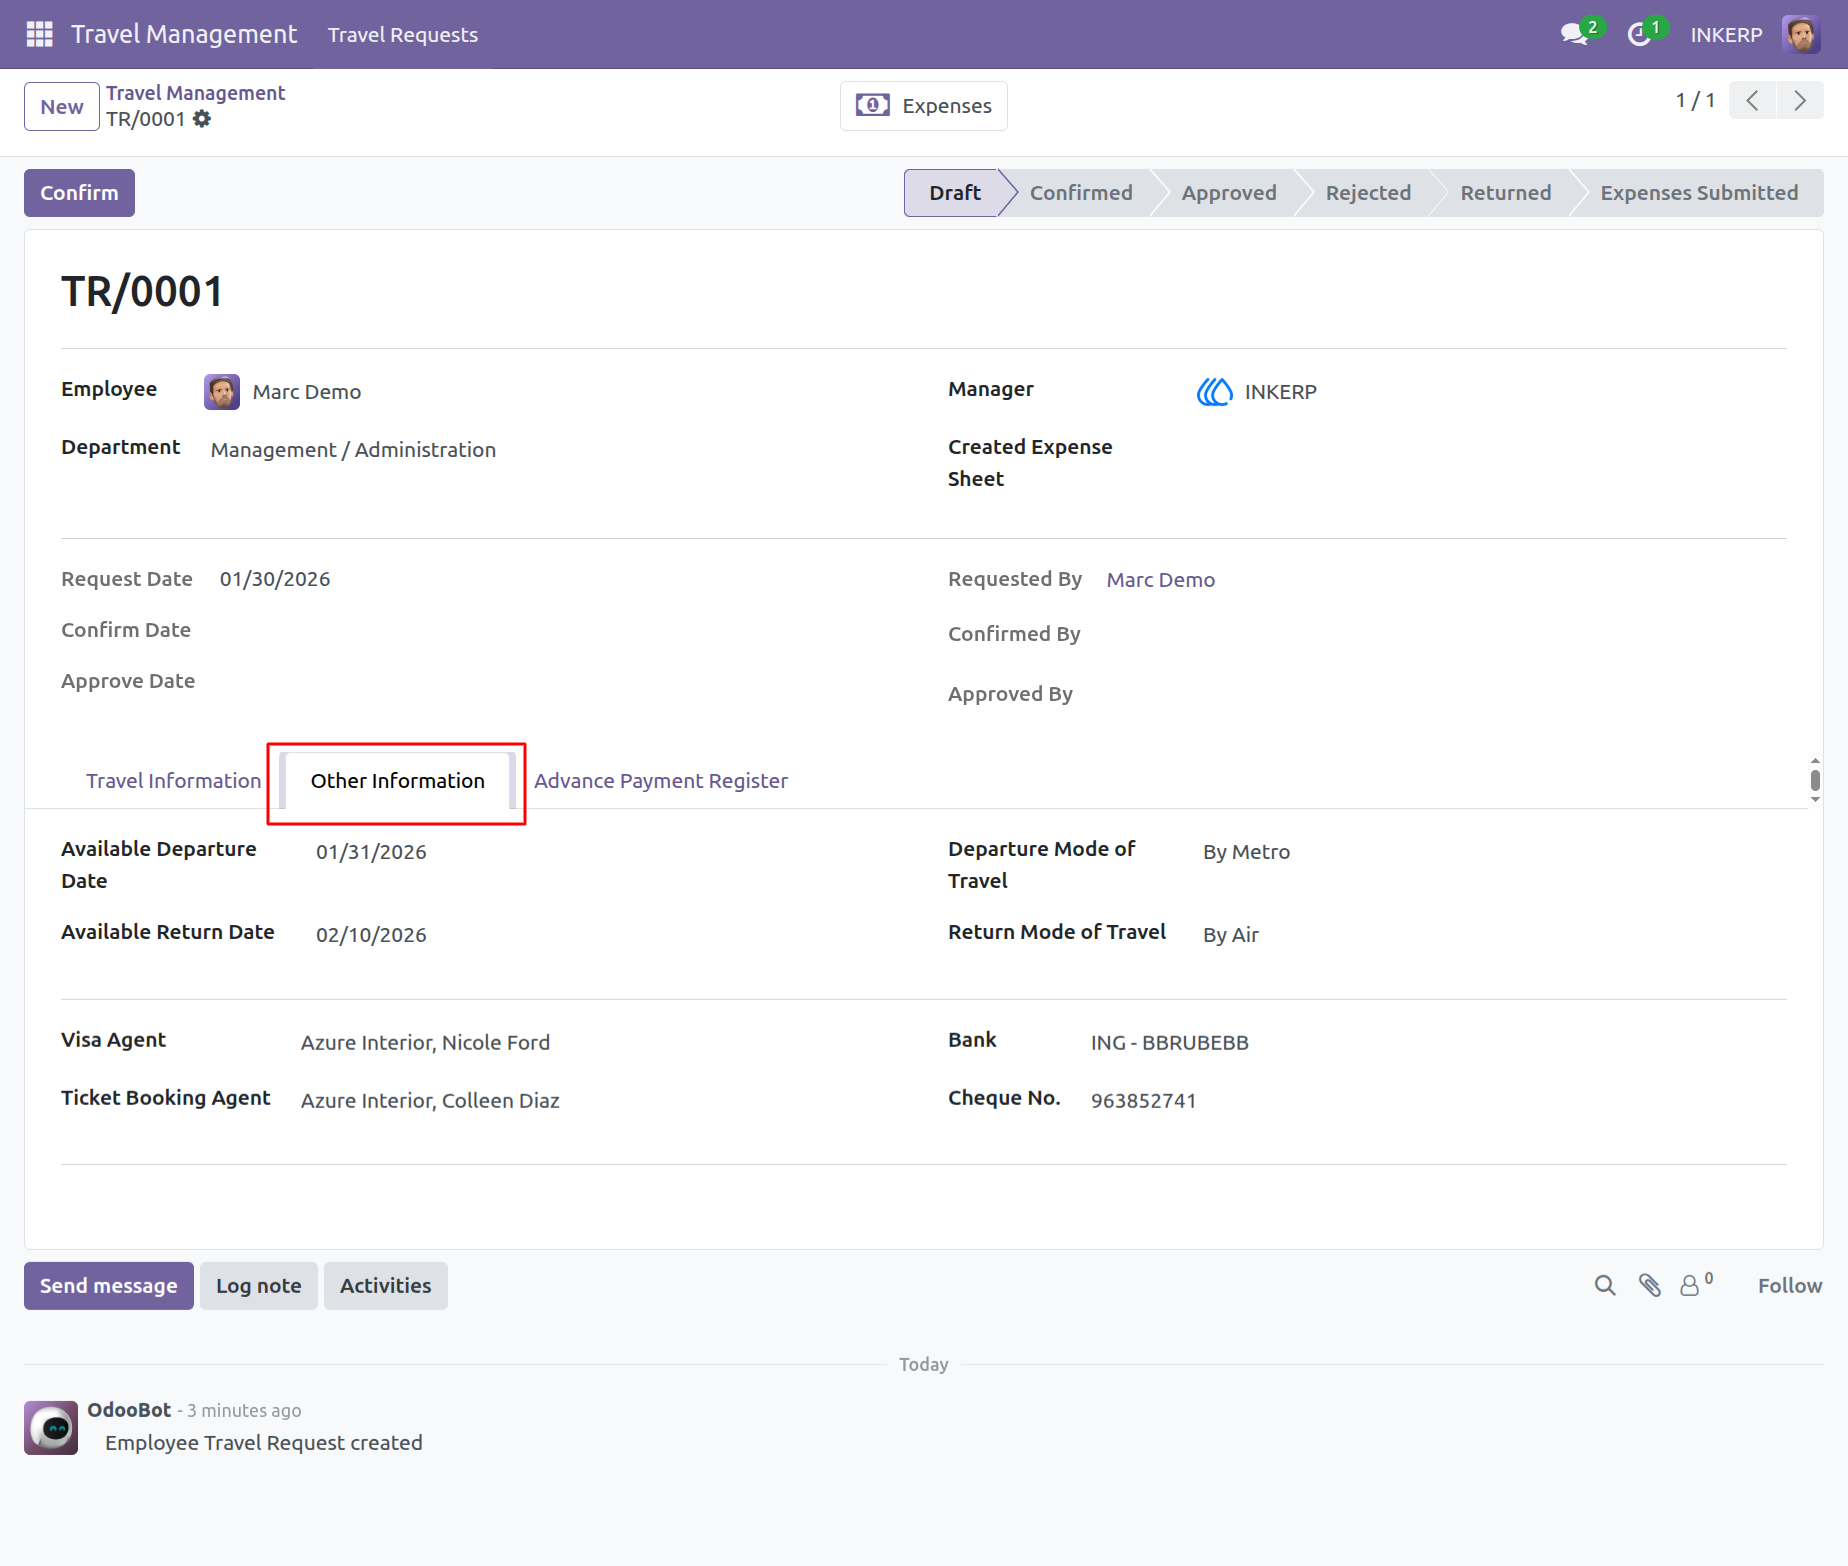
Task: Select the Approved status stage
Action: [1228, 193]
